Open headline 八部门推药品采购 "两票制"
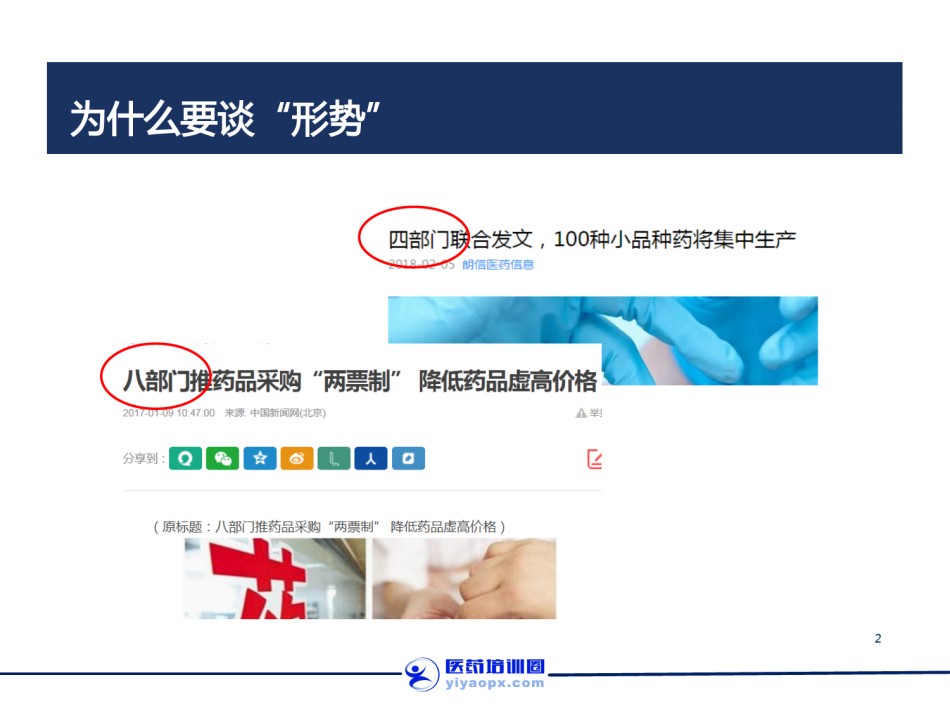The image size is (950, 713). 360,382
